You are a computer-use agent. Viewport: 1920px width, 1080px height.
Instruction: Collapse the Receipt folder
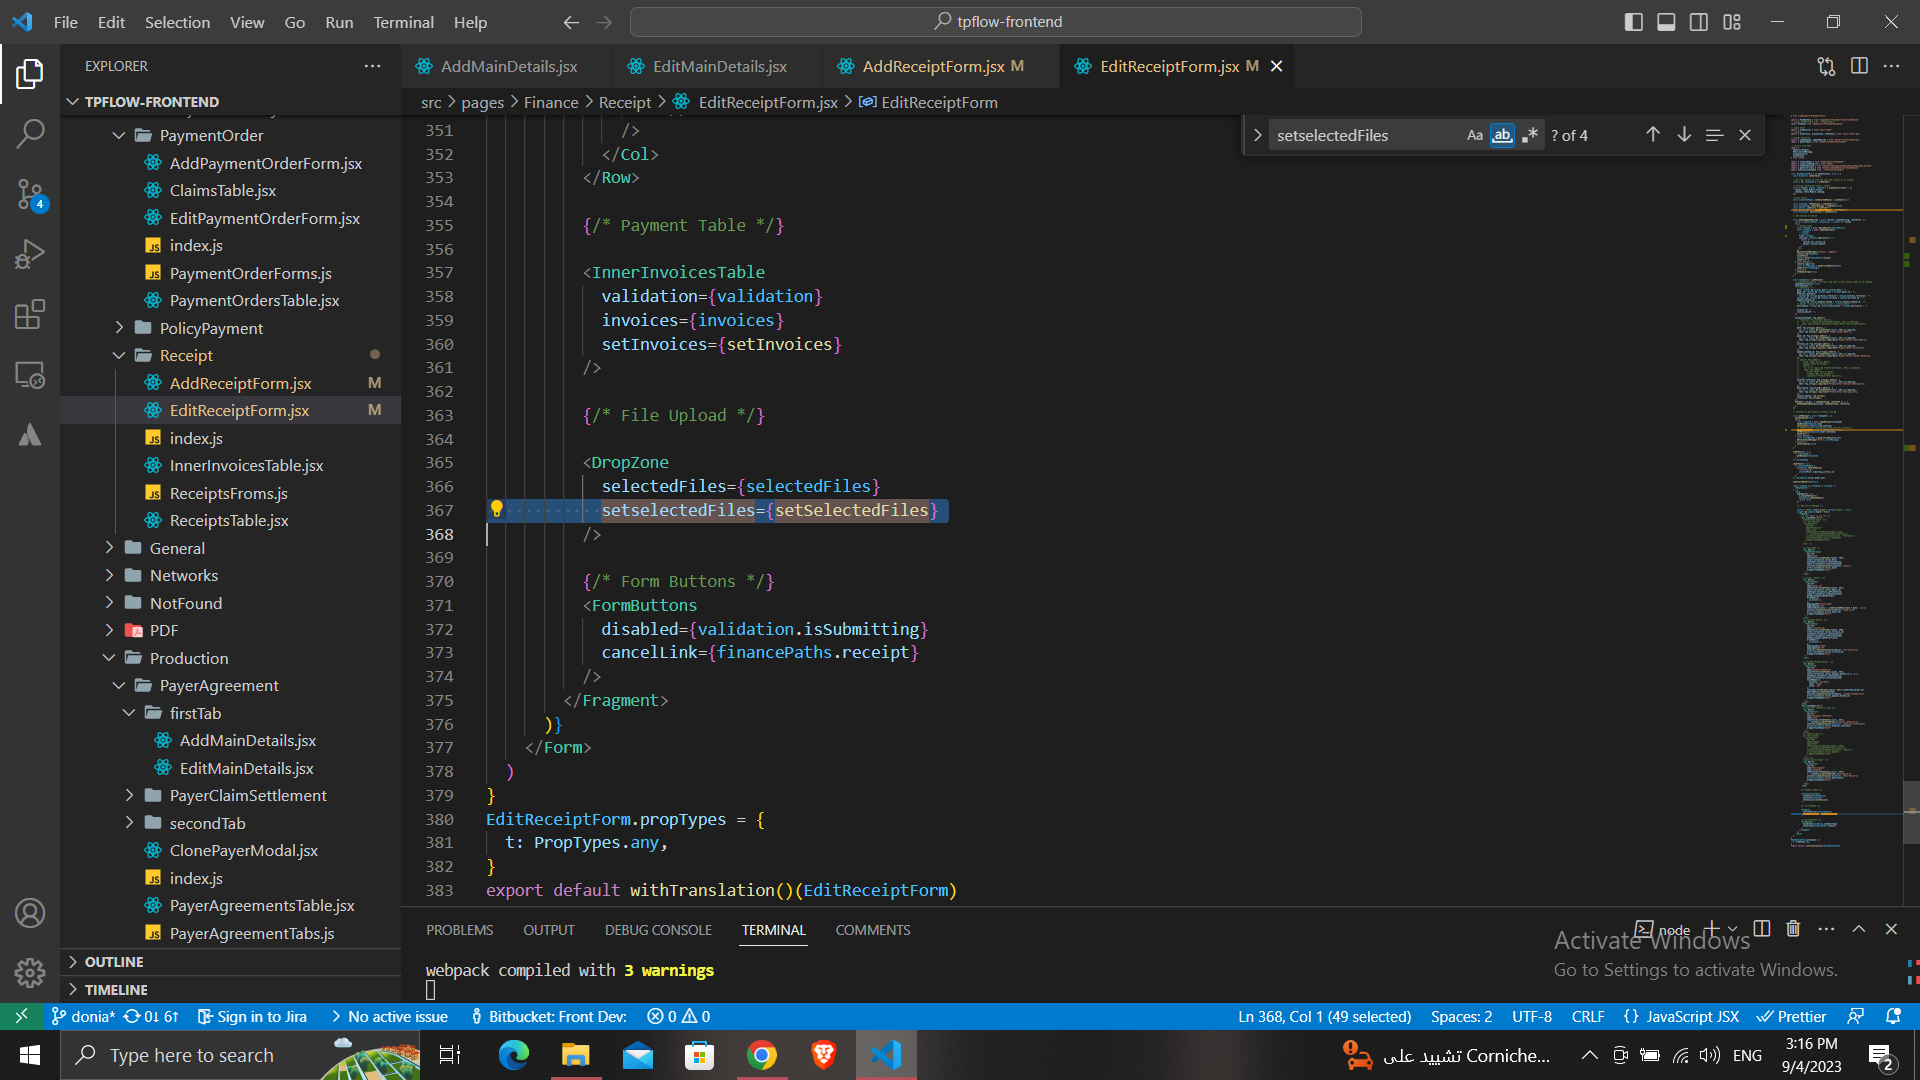pos(186,355)
